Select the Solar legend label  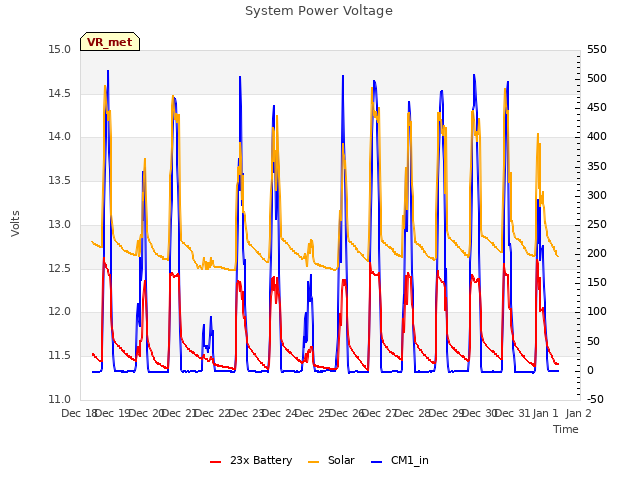click(x=341, y=460)
